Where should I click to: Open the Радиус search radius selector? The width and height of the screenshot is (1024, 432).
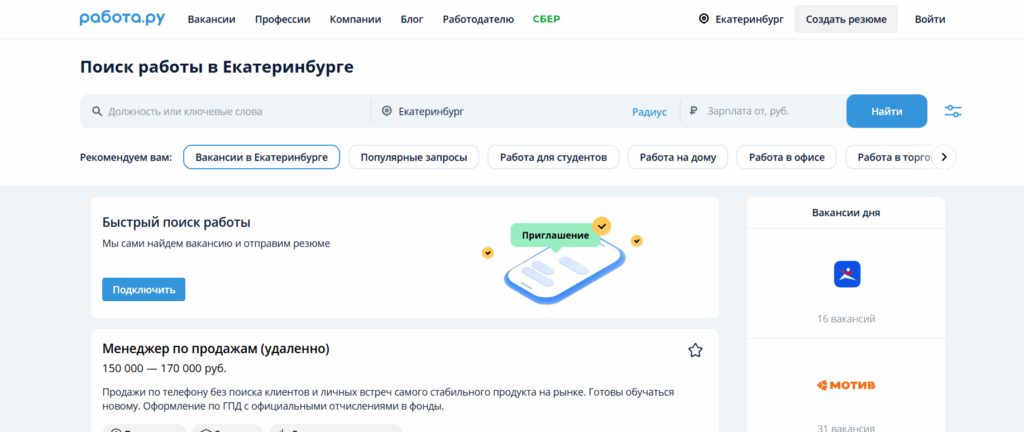click(x=649, y=112)
